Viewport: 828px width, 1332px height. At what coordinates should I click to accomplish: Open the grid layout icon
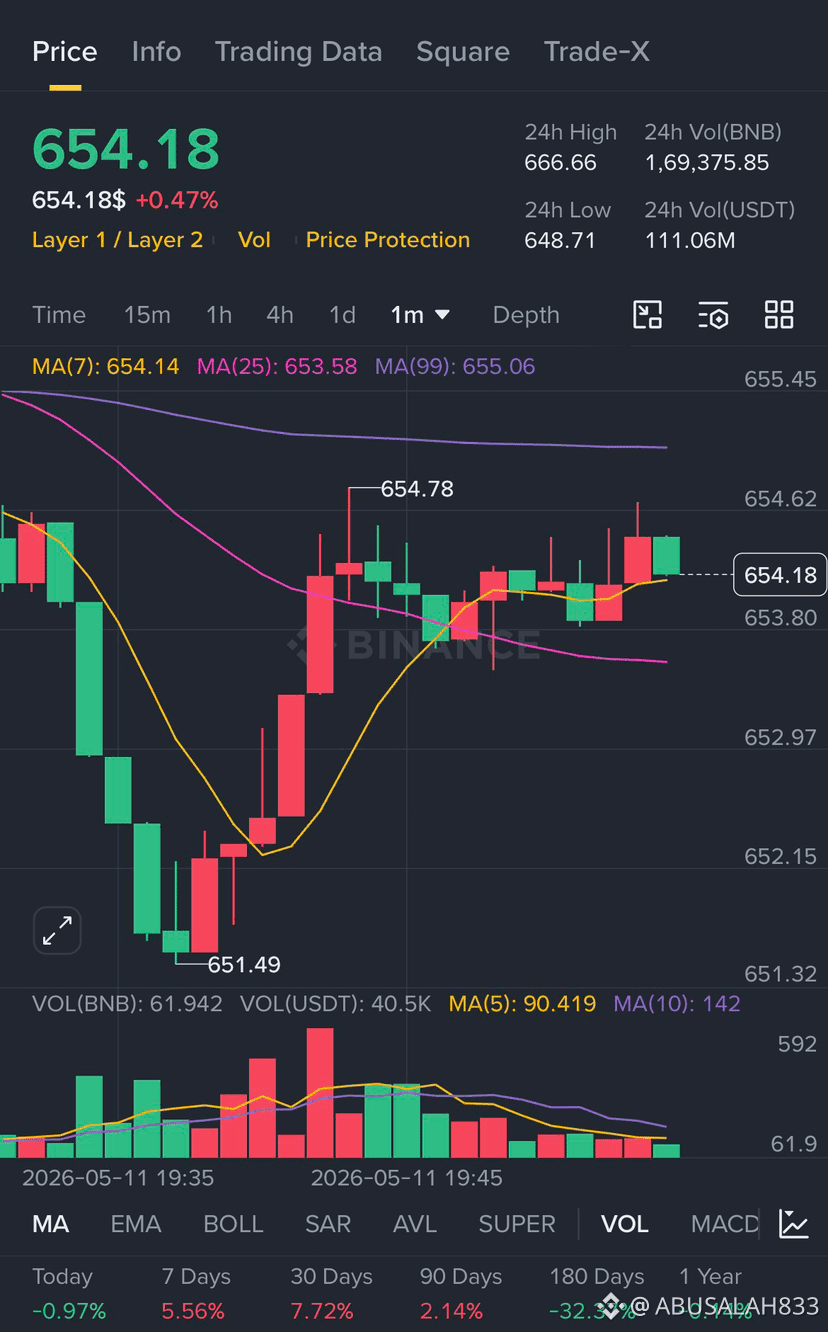click(779, 315)
